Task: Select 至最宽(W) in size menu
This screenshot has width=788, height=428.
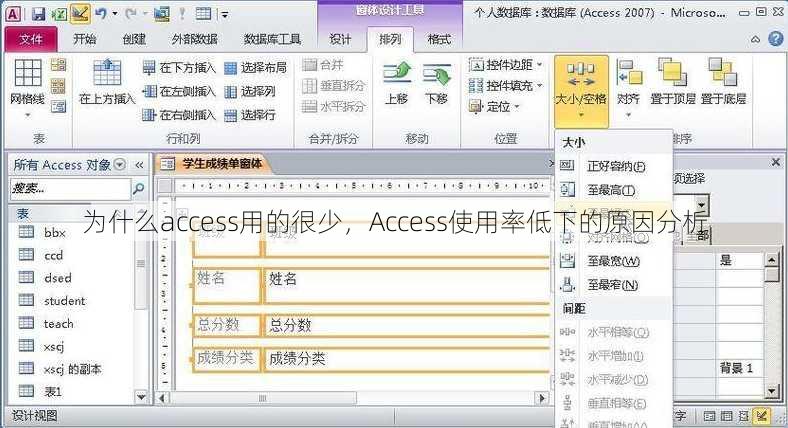Action: point(614,261)
